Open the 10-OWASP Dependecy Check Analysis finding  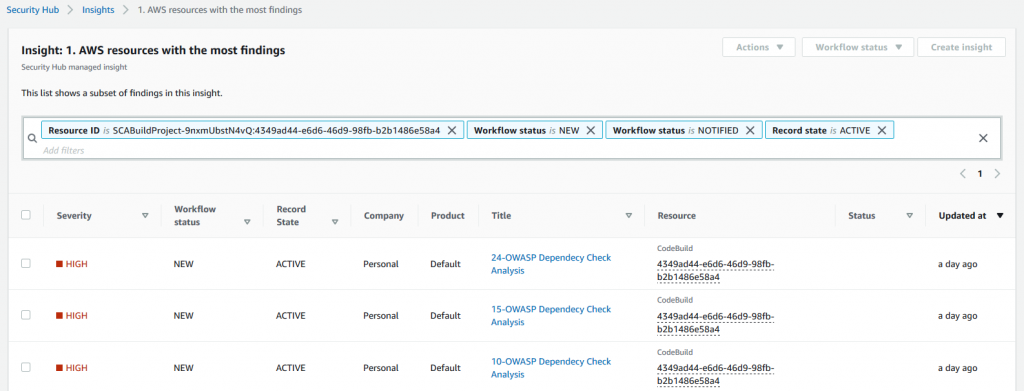(x=551, y=368)
